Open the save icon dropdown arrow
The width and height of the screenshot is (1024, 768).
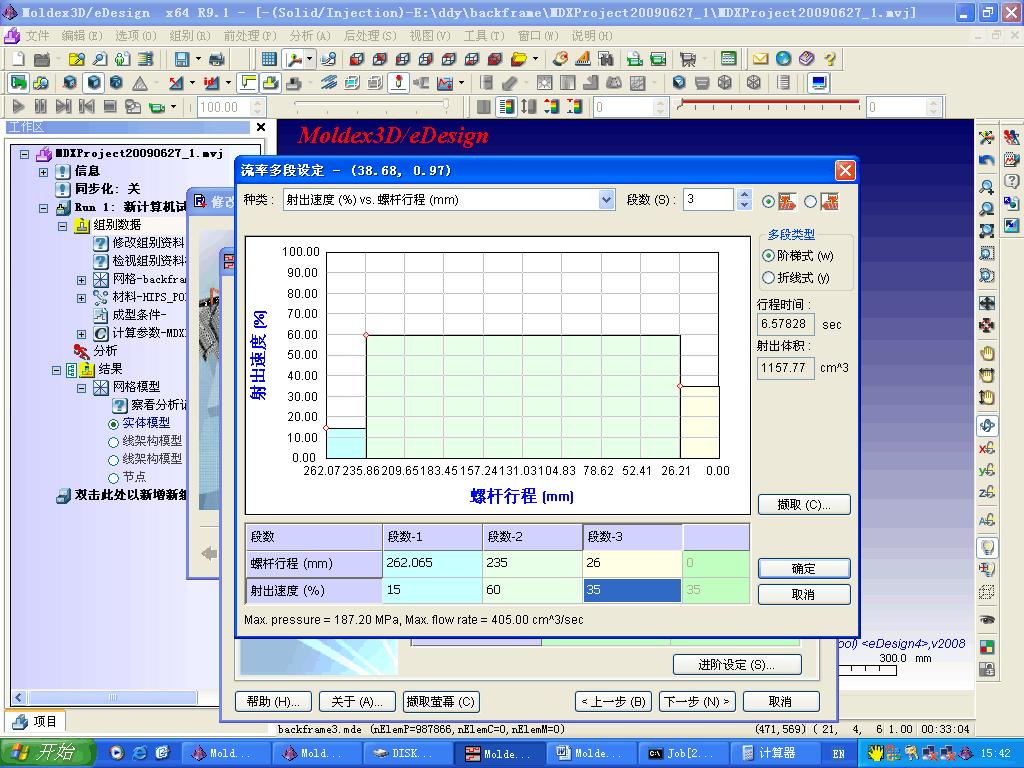point(198,59)
